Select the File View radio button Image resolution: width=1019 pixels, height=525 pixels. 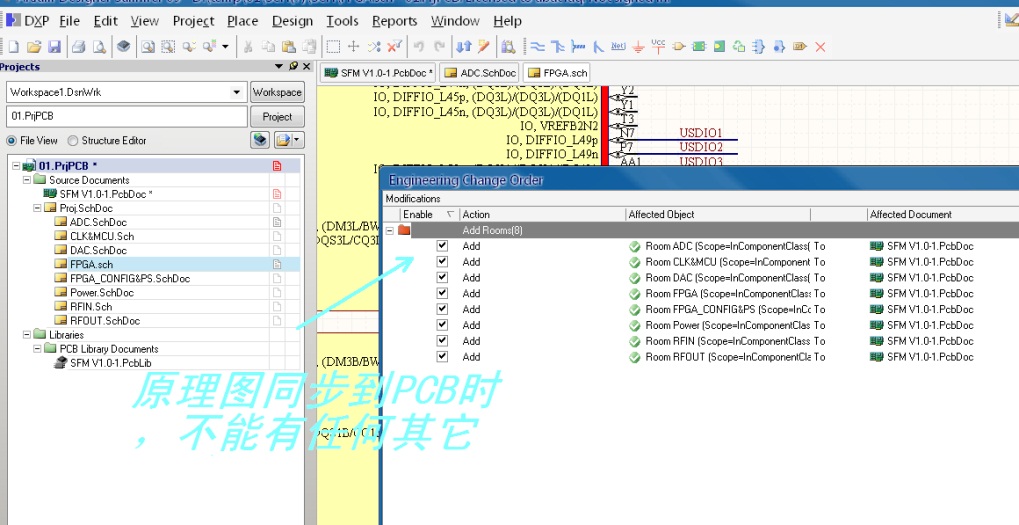[x=12, y=140]
